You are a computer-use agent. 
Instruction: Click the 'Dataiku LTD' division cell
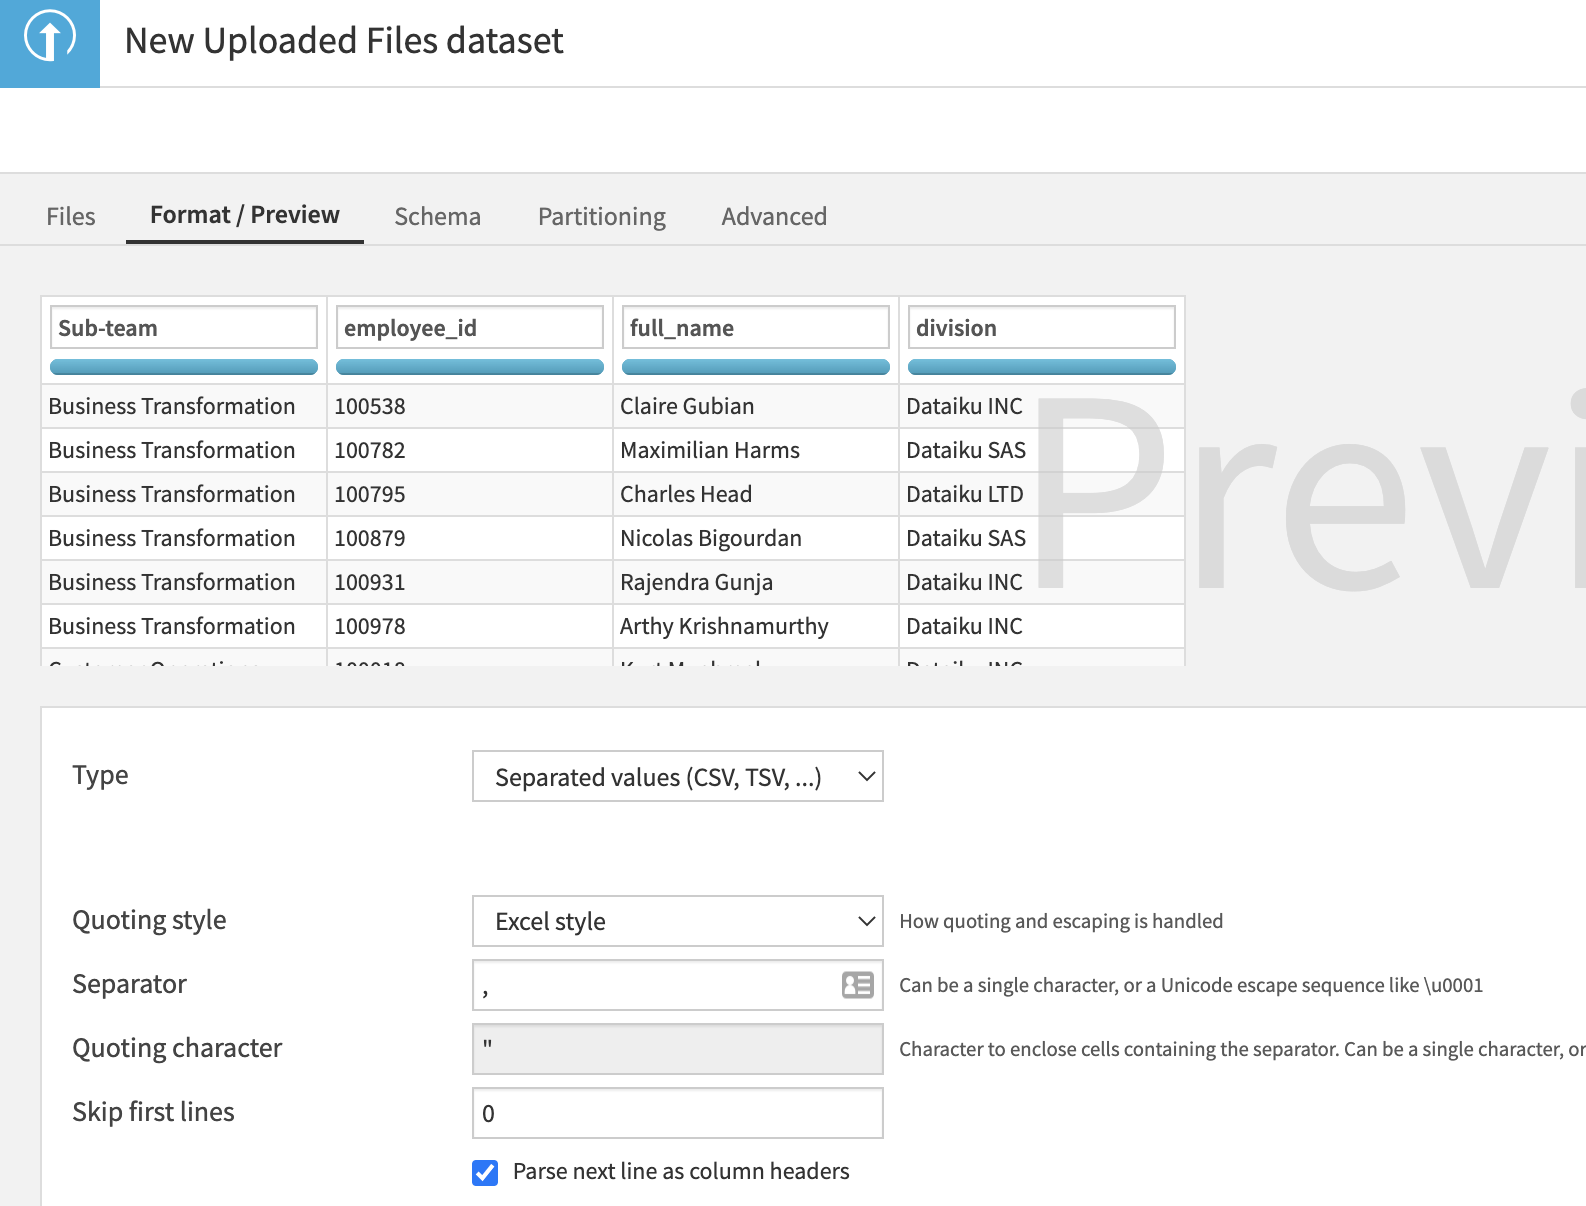1042,494
